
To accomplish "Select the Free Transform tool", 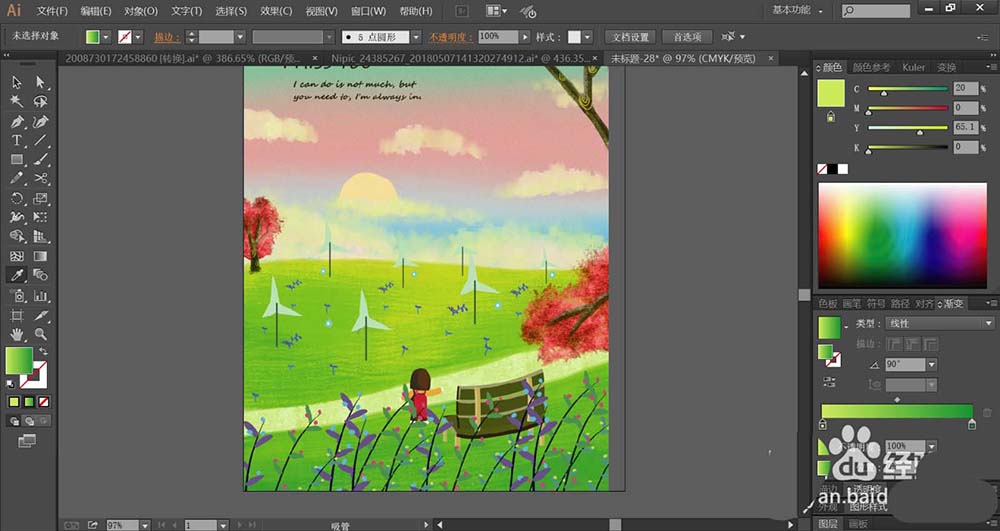I will point(41,217).
